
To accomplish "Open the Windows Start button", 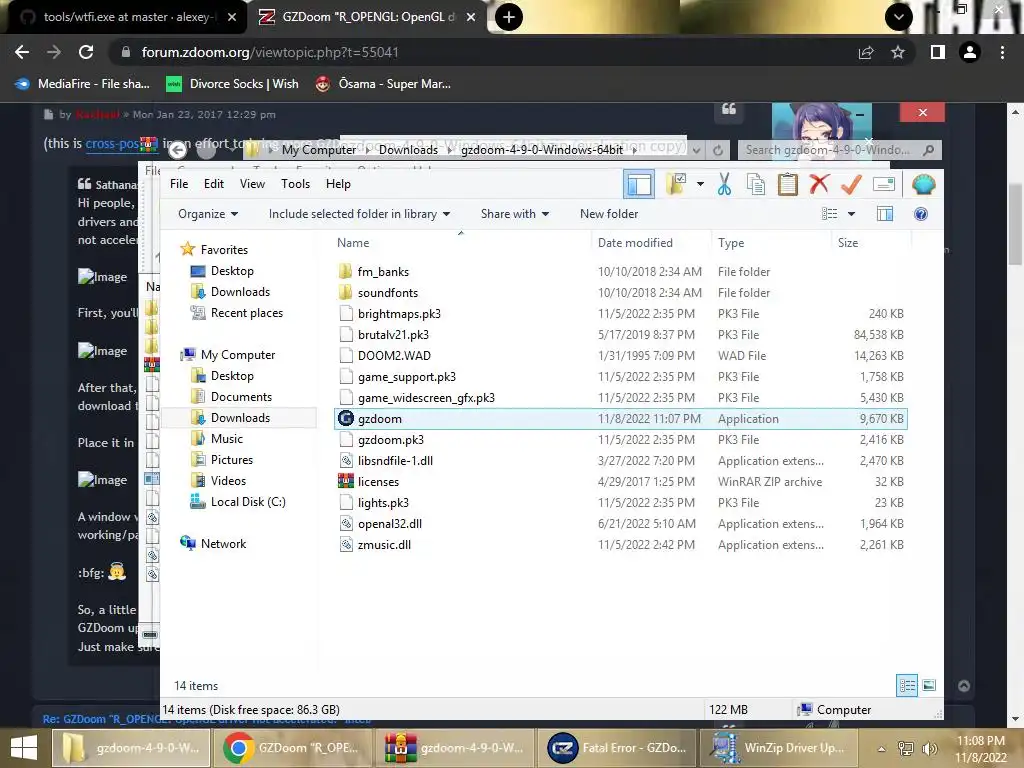I will point(24,748).
